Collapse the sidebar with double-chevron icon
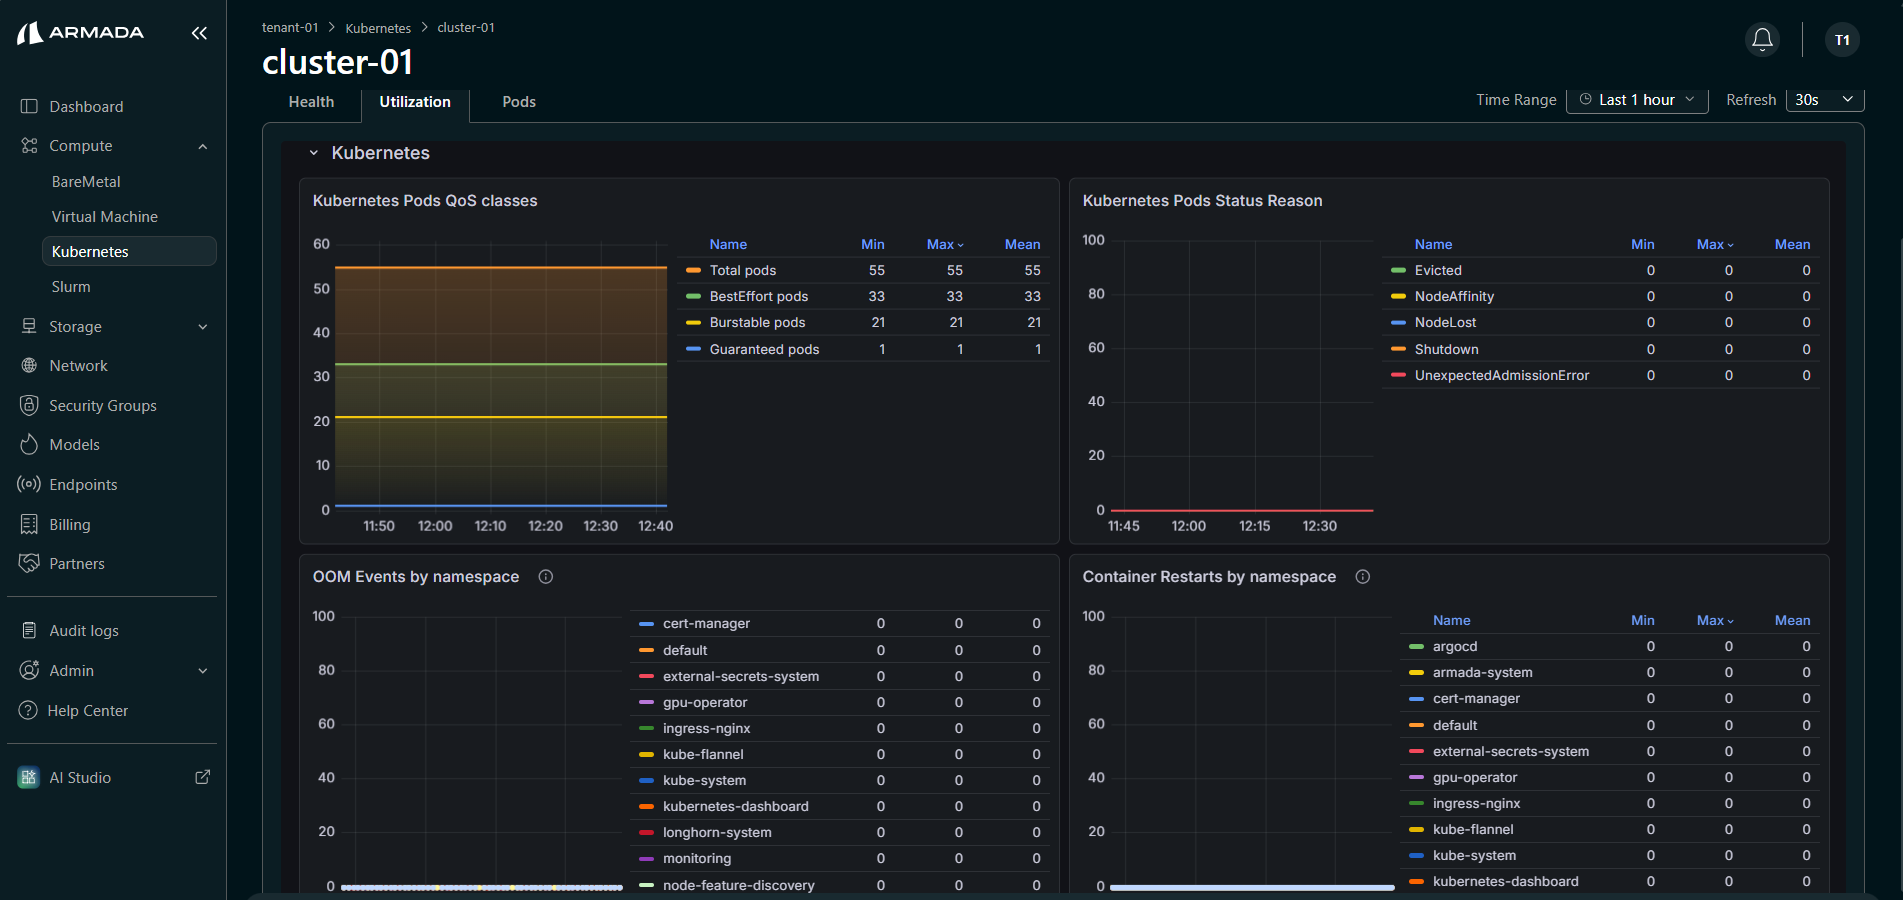 click(x=199, y=33)
